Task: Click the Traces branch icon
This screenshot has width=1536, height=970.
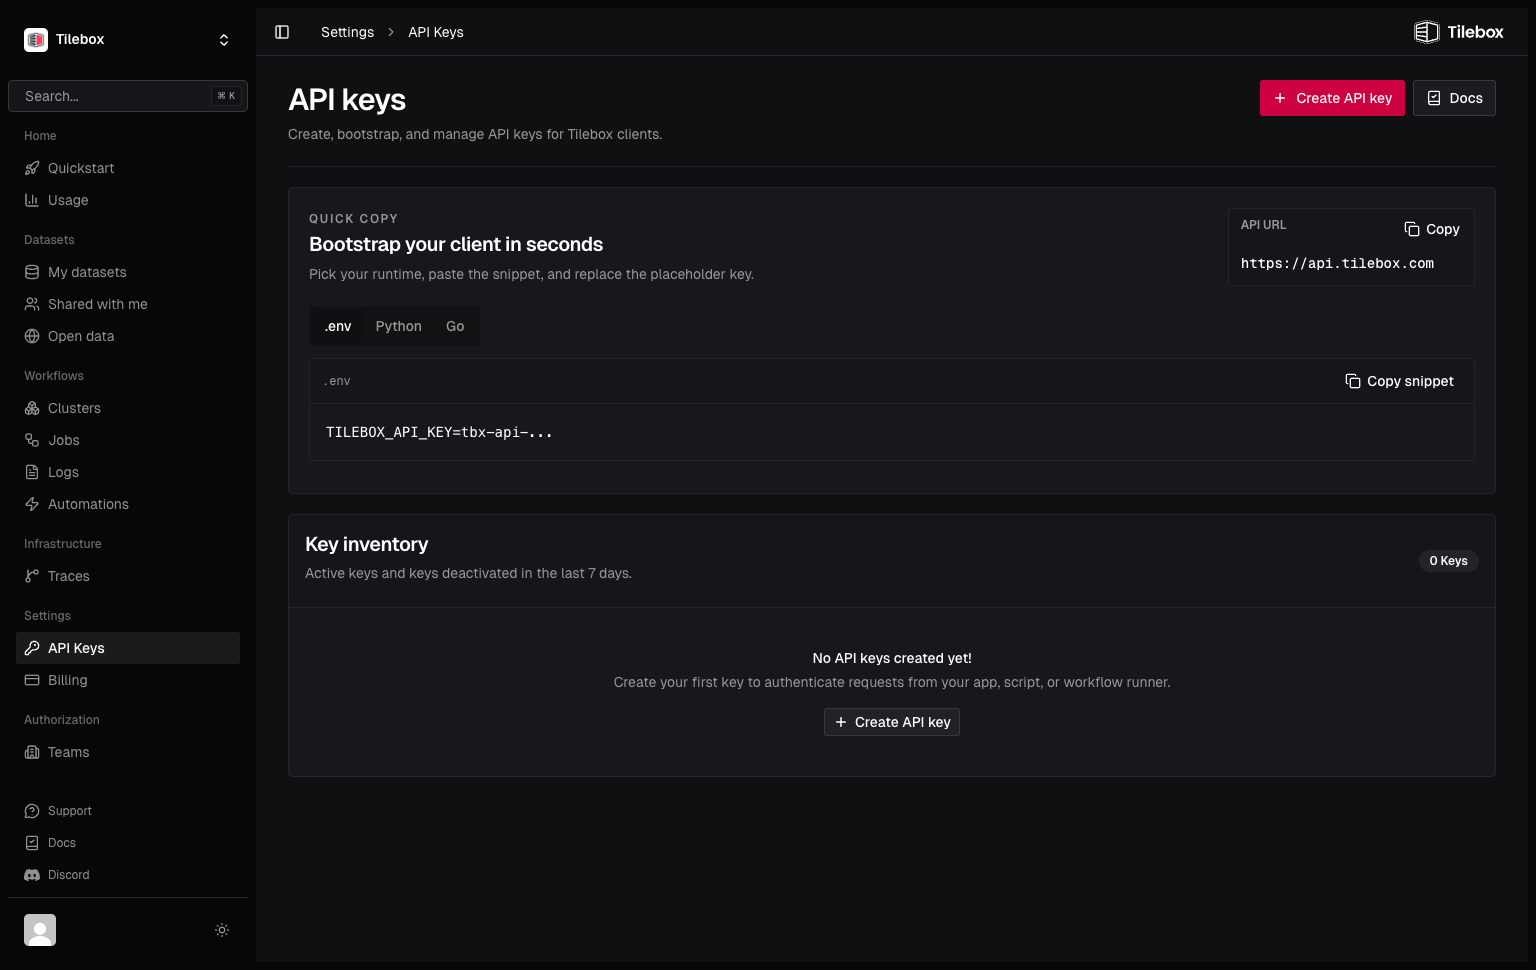Action: (x=32, y=576)
